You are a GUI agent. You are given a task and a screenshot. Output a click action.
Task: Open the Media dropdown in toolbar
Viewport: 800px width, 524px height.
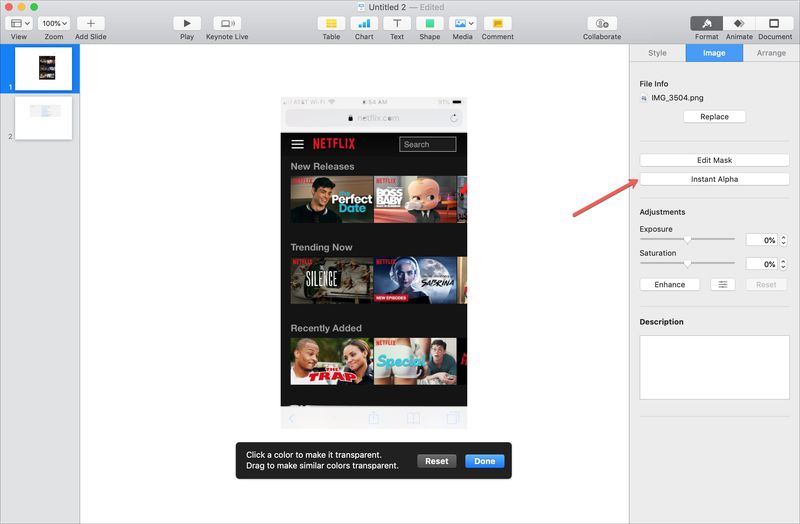463,23
